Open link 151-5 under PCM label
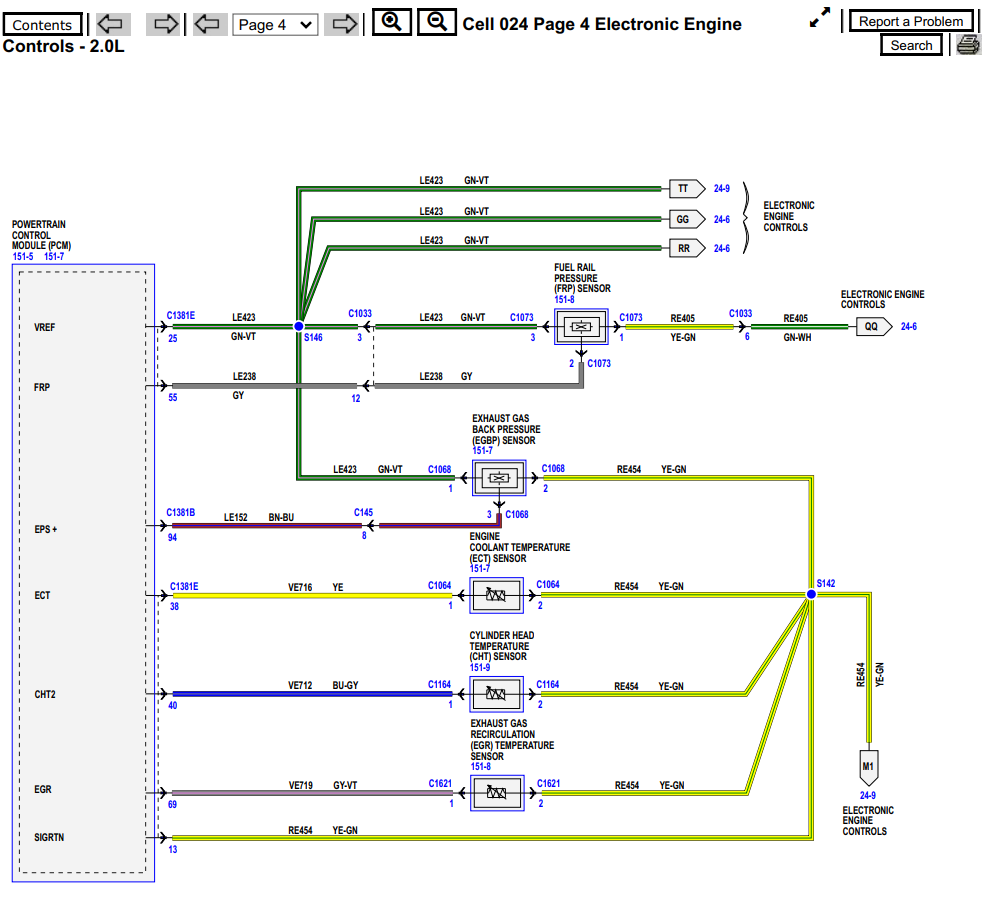Viewport: 986px width, 913px height. [x=21, y=255]
